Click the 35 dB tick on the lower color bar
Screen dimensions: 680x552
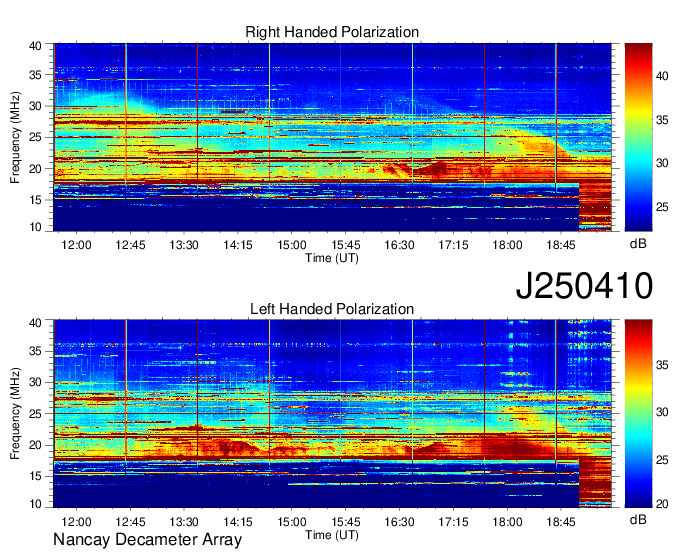coord(662,365)
